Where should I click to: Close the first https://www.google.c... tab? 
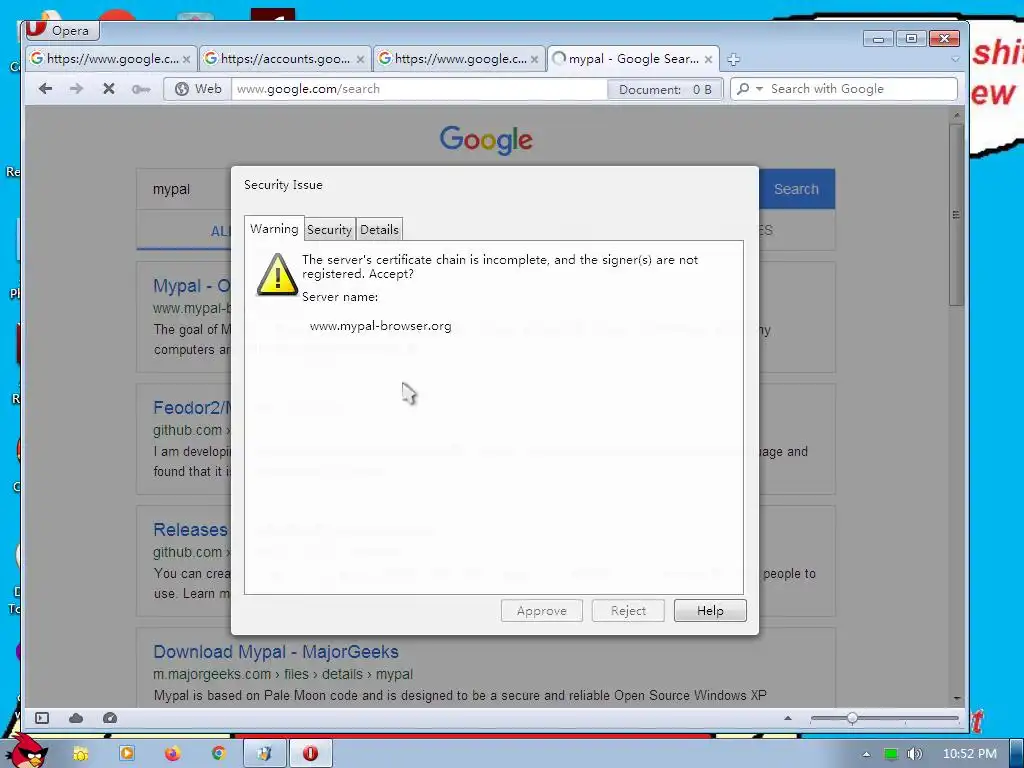pyautogui.click(x=187, y=59)
